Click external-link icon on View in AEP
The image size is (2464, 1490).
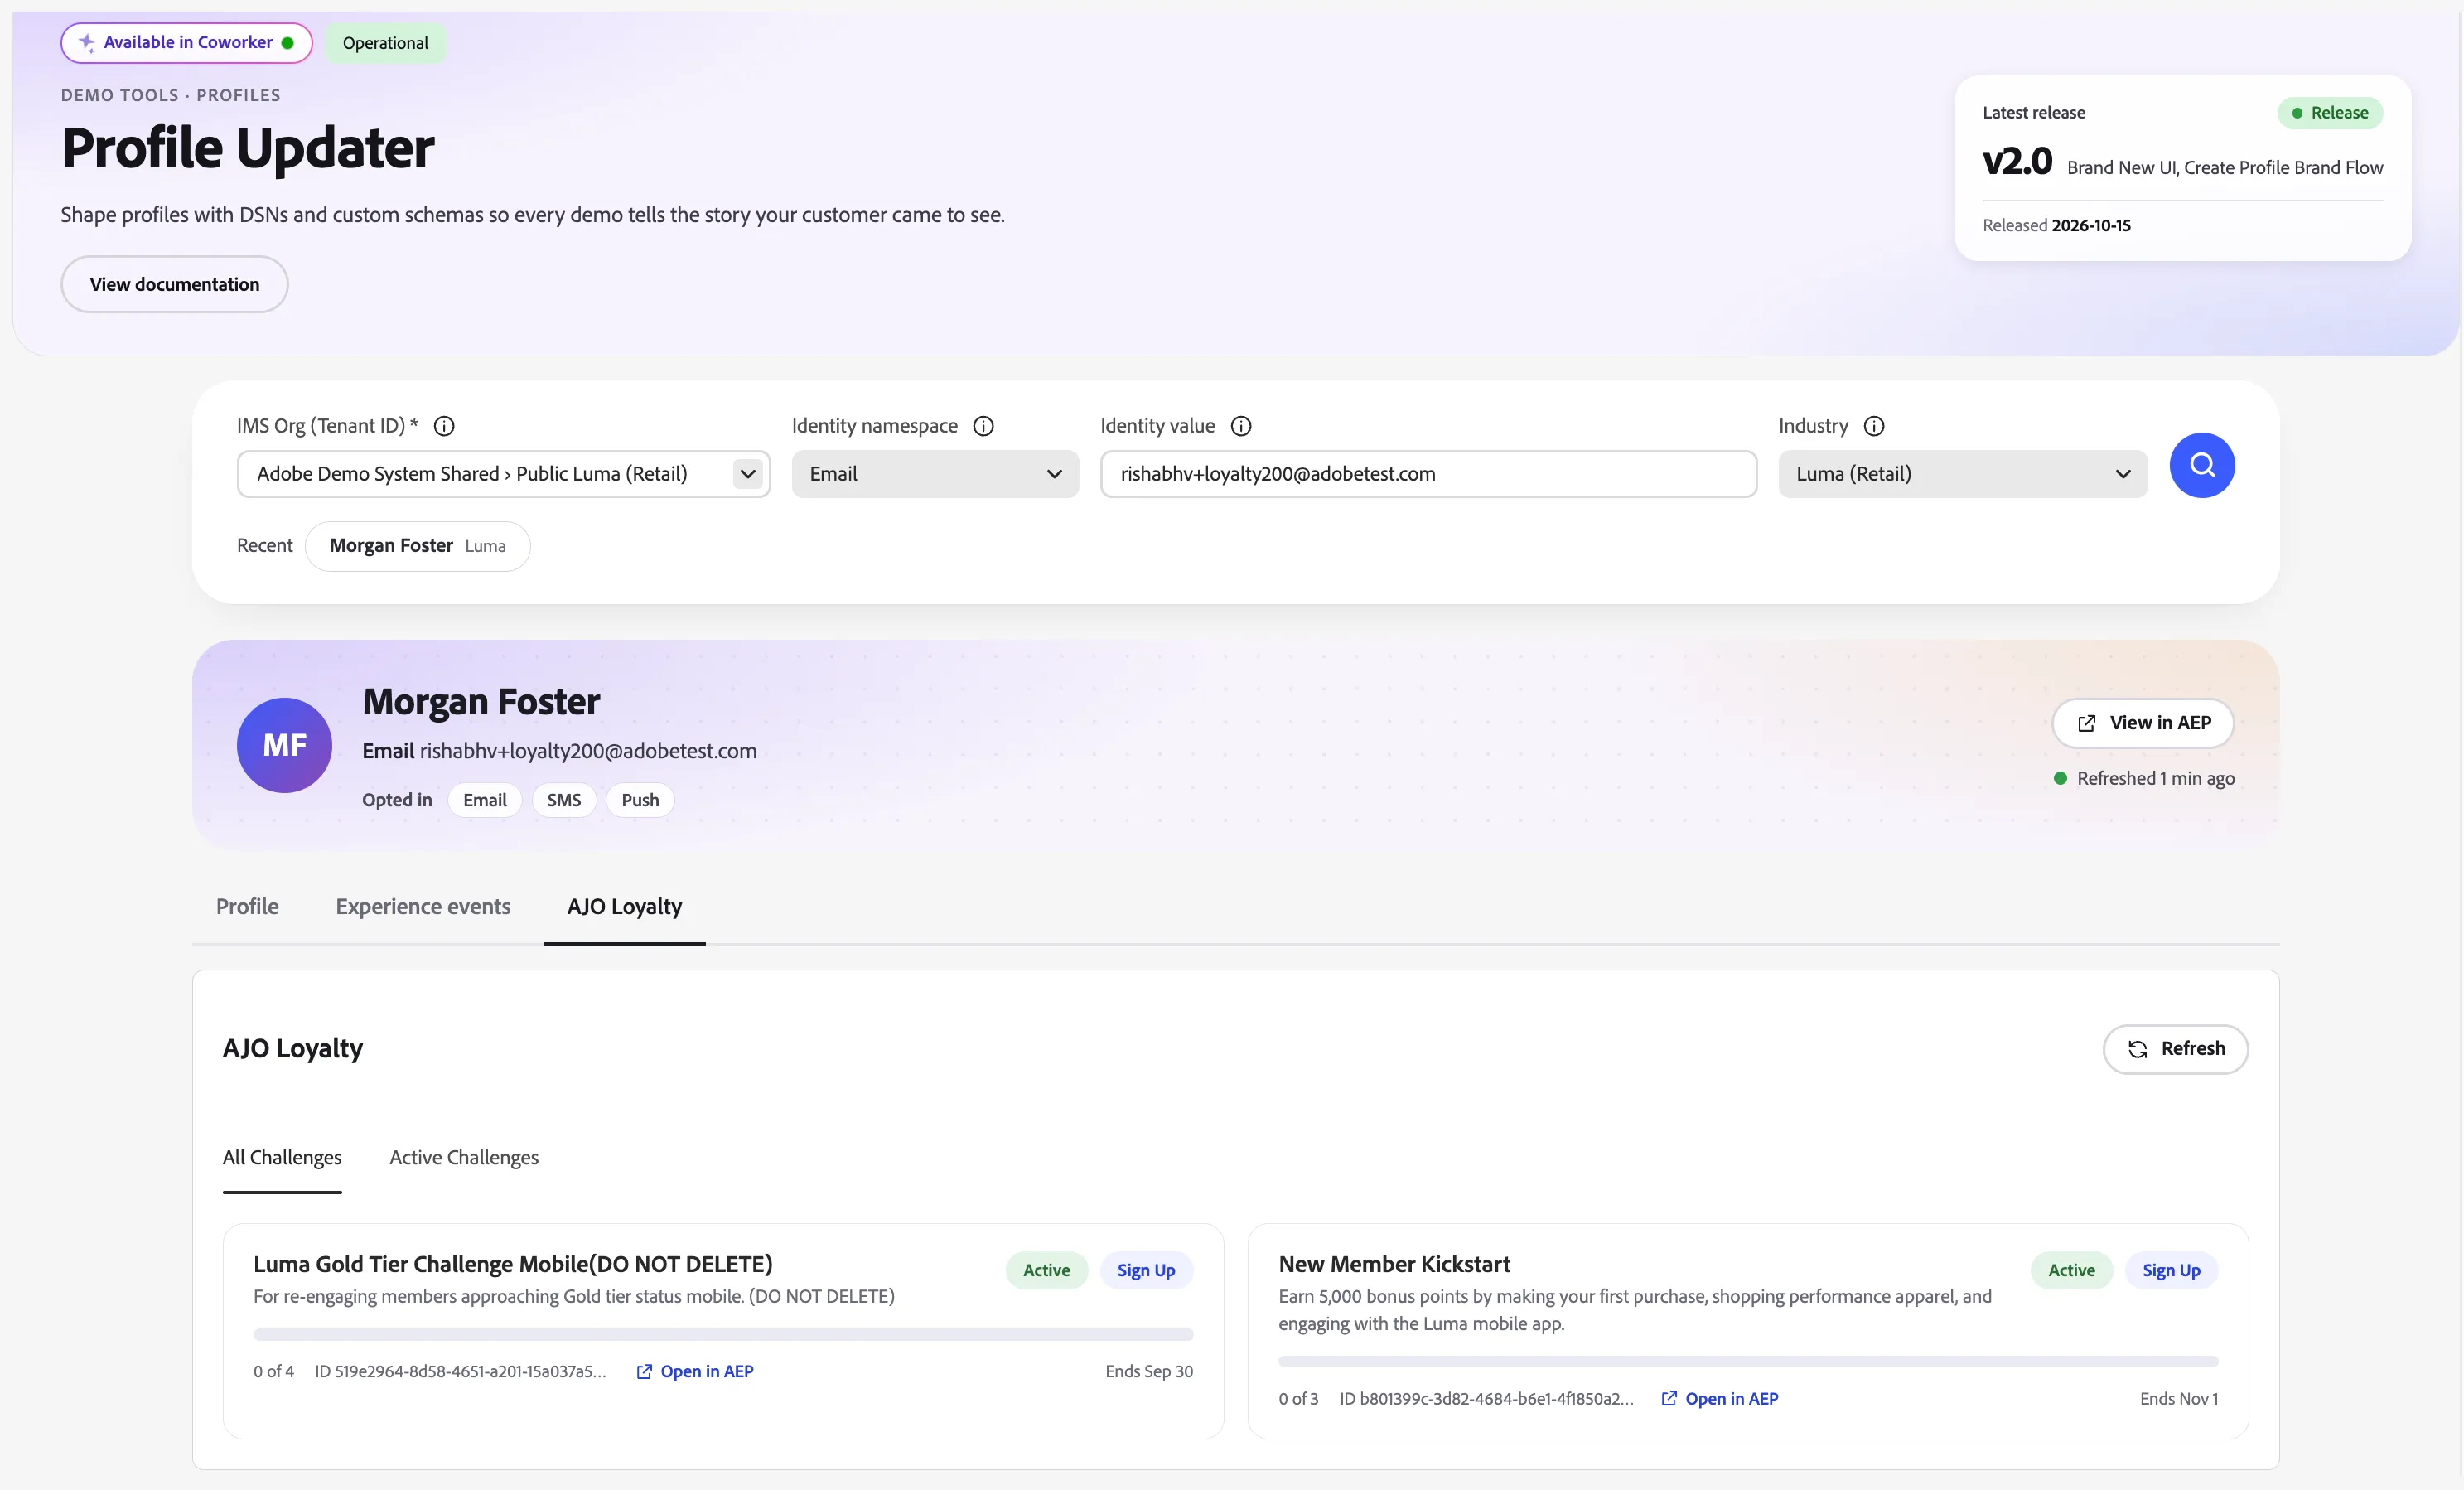[2086, 723]
